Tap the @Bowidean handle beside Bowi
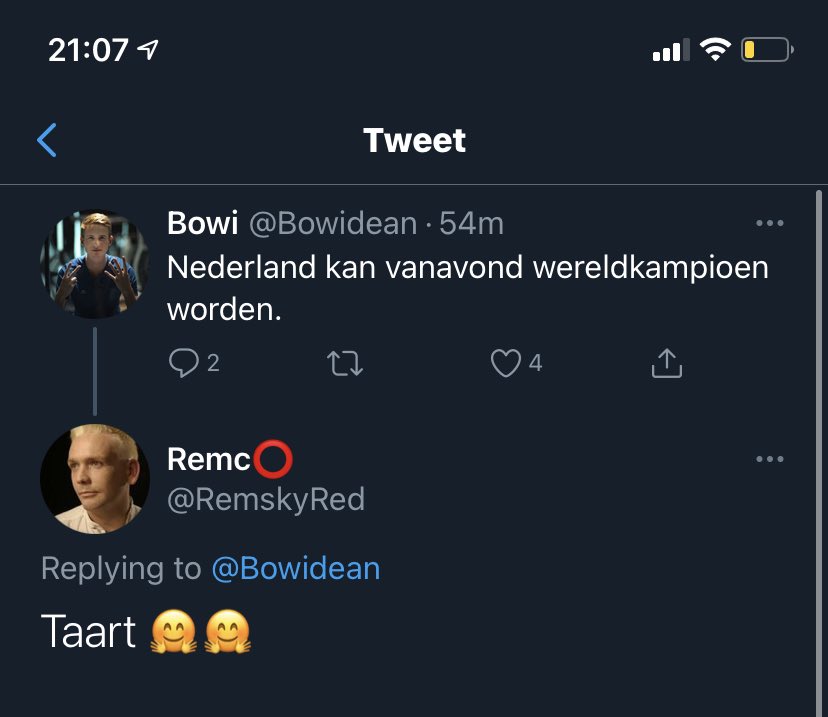Image resolution: width=828 pixels, height=717 pixels. click(x=332, y=223)
